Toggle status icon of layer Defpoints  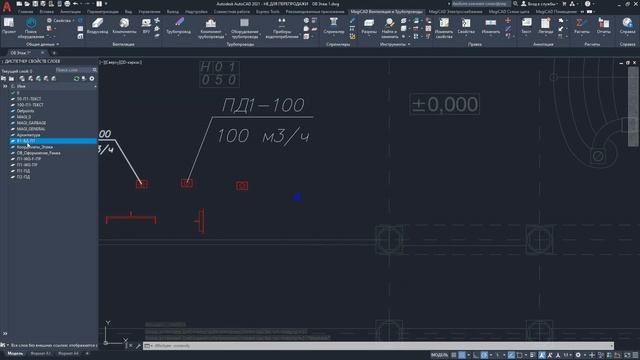click(x=13, y=111)
